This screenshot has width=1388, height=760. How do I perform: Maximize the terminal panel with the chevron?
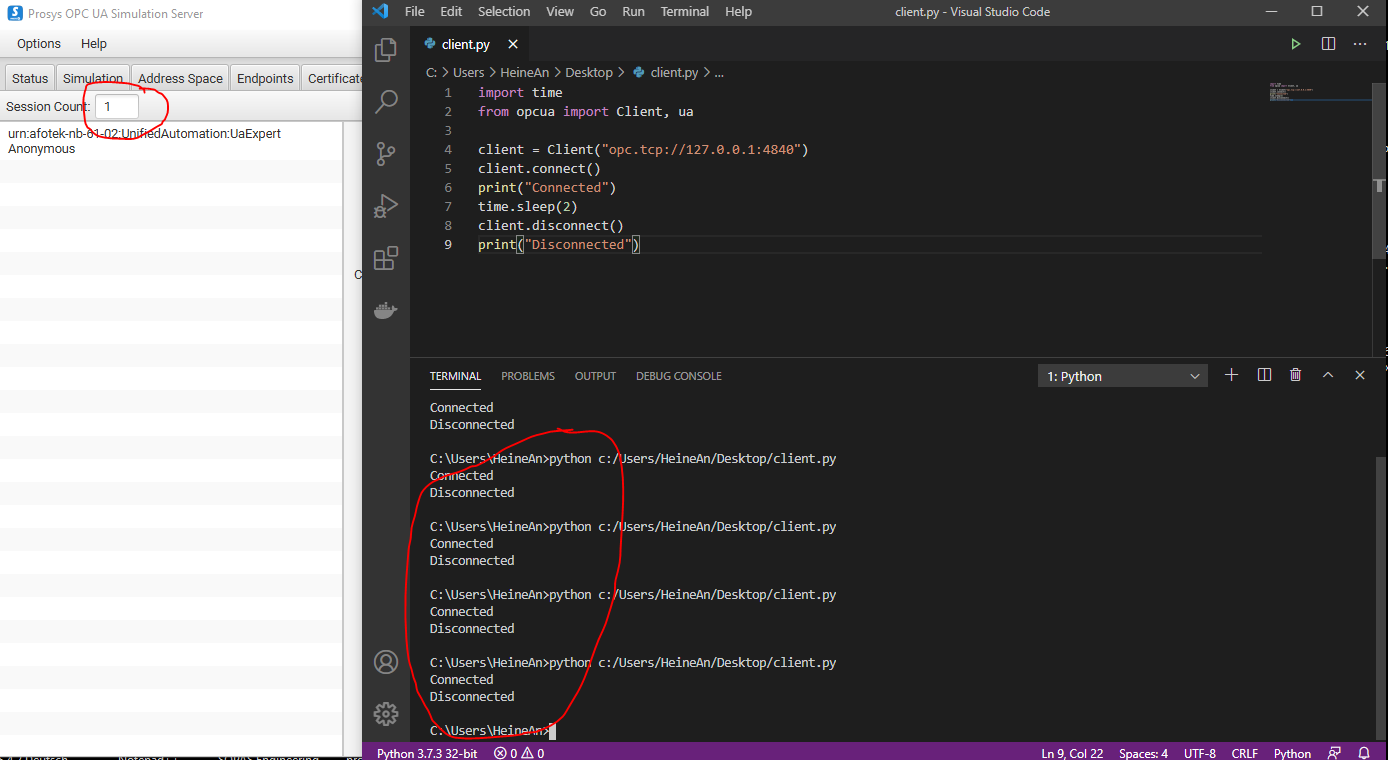pos(1328,374)
